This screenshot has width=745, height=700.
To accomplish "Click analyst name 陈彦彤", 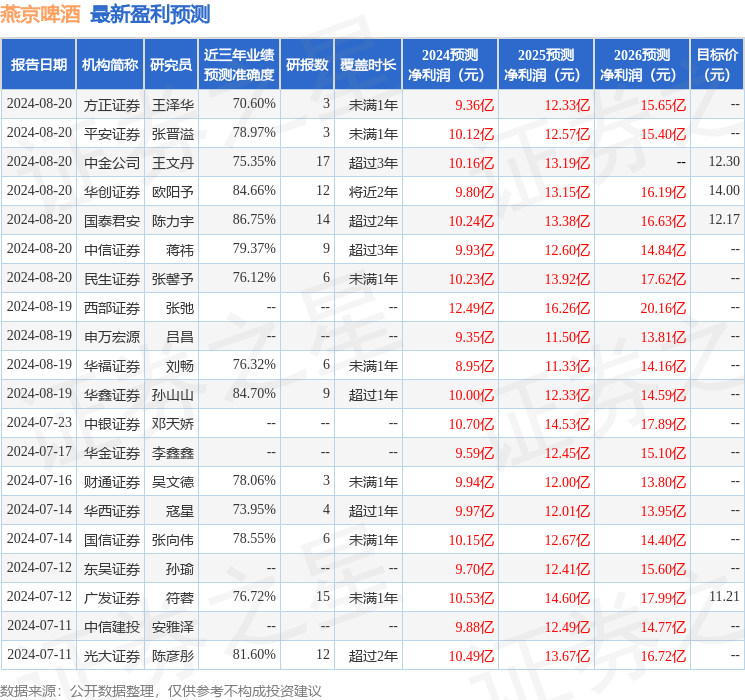I will tap(173, 656).
